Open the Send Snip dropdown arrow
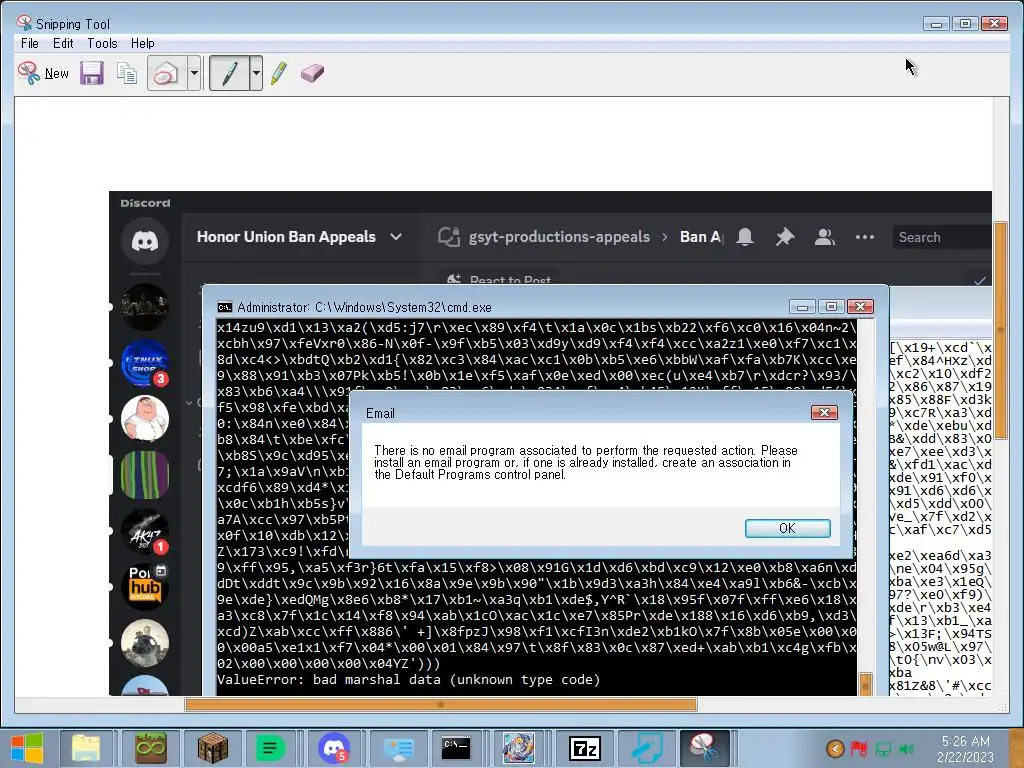 click(194, 73)
